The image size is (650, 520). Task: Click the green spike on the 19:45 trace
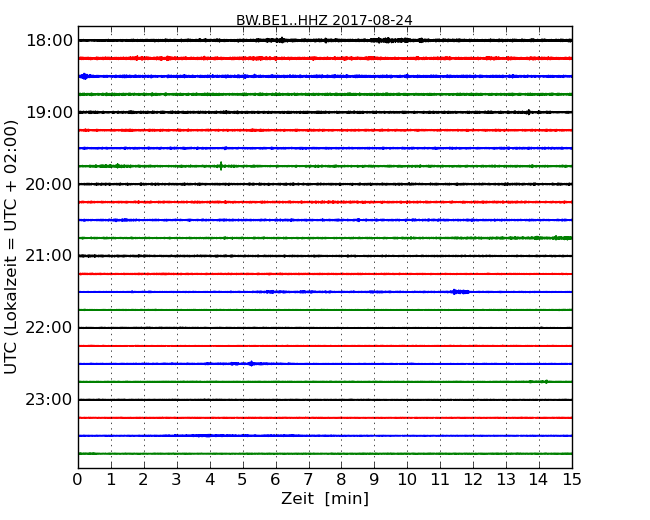tap(221, 166)
